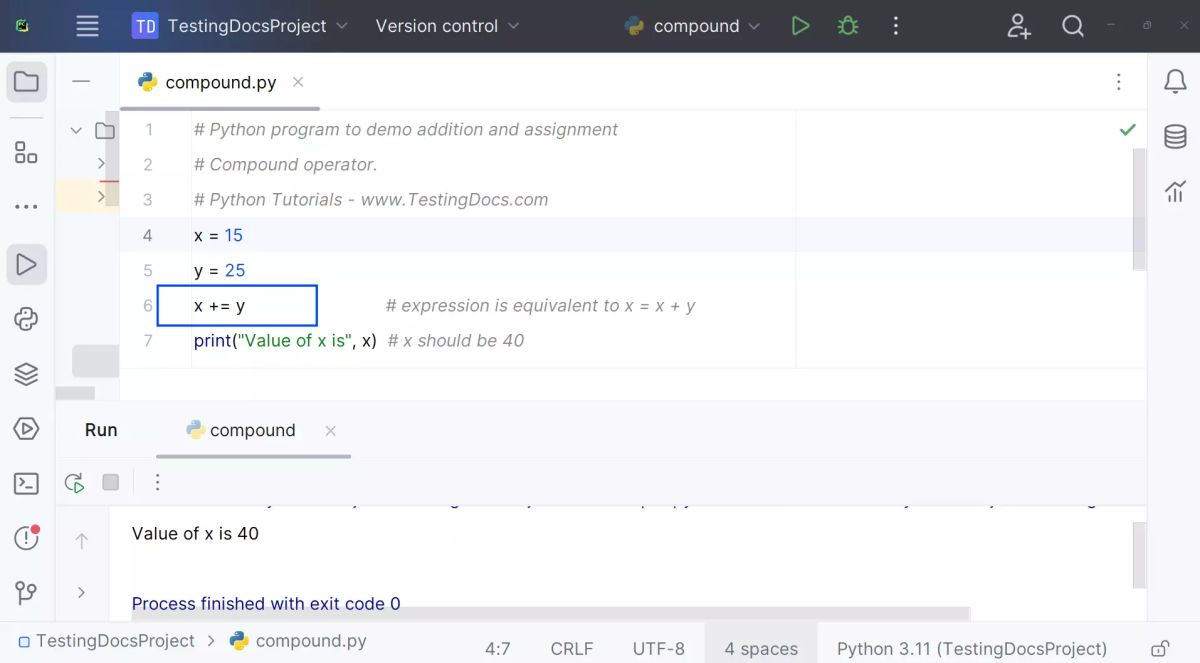Screen dimensions: 1200x663
Task: Click the CRLF line separator widget
Action: click(x=571, y=648)
